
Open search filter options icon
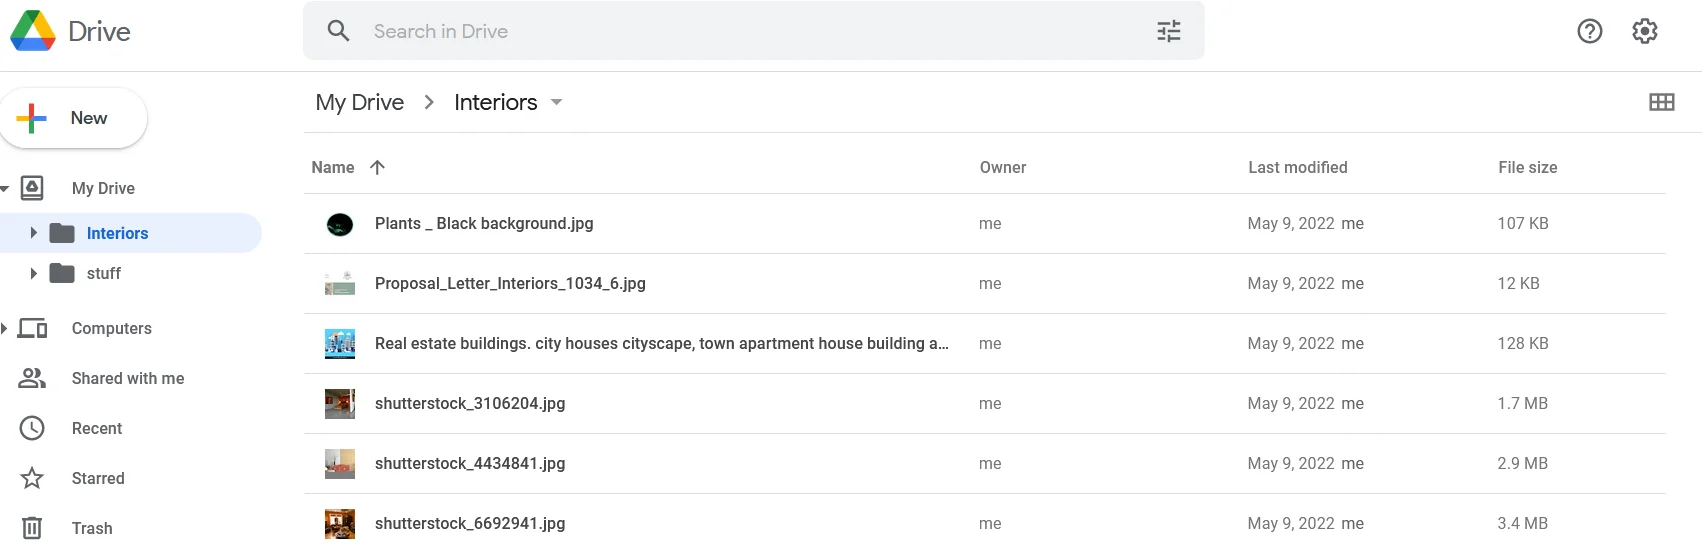(1169, 31)
